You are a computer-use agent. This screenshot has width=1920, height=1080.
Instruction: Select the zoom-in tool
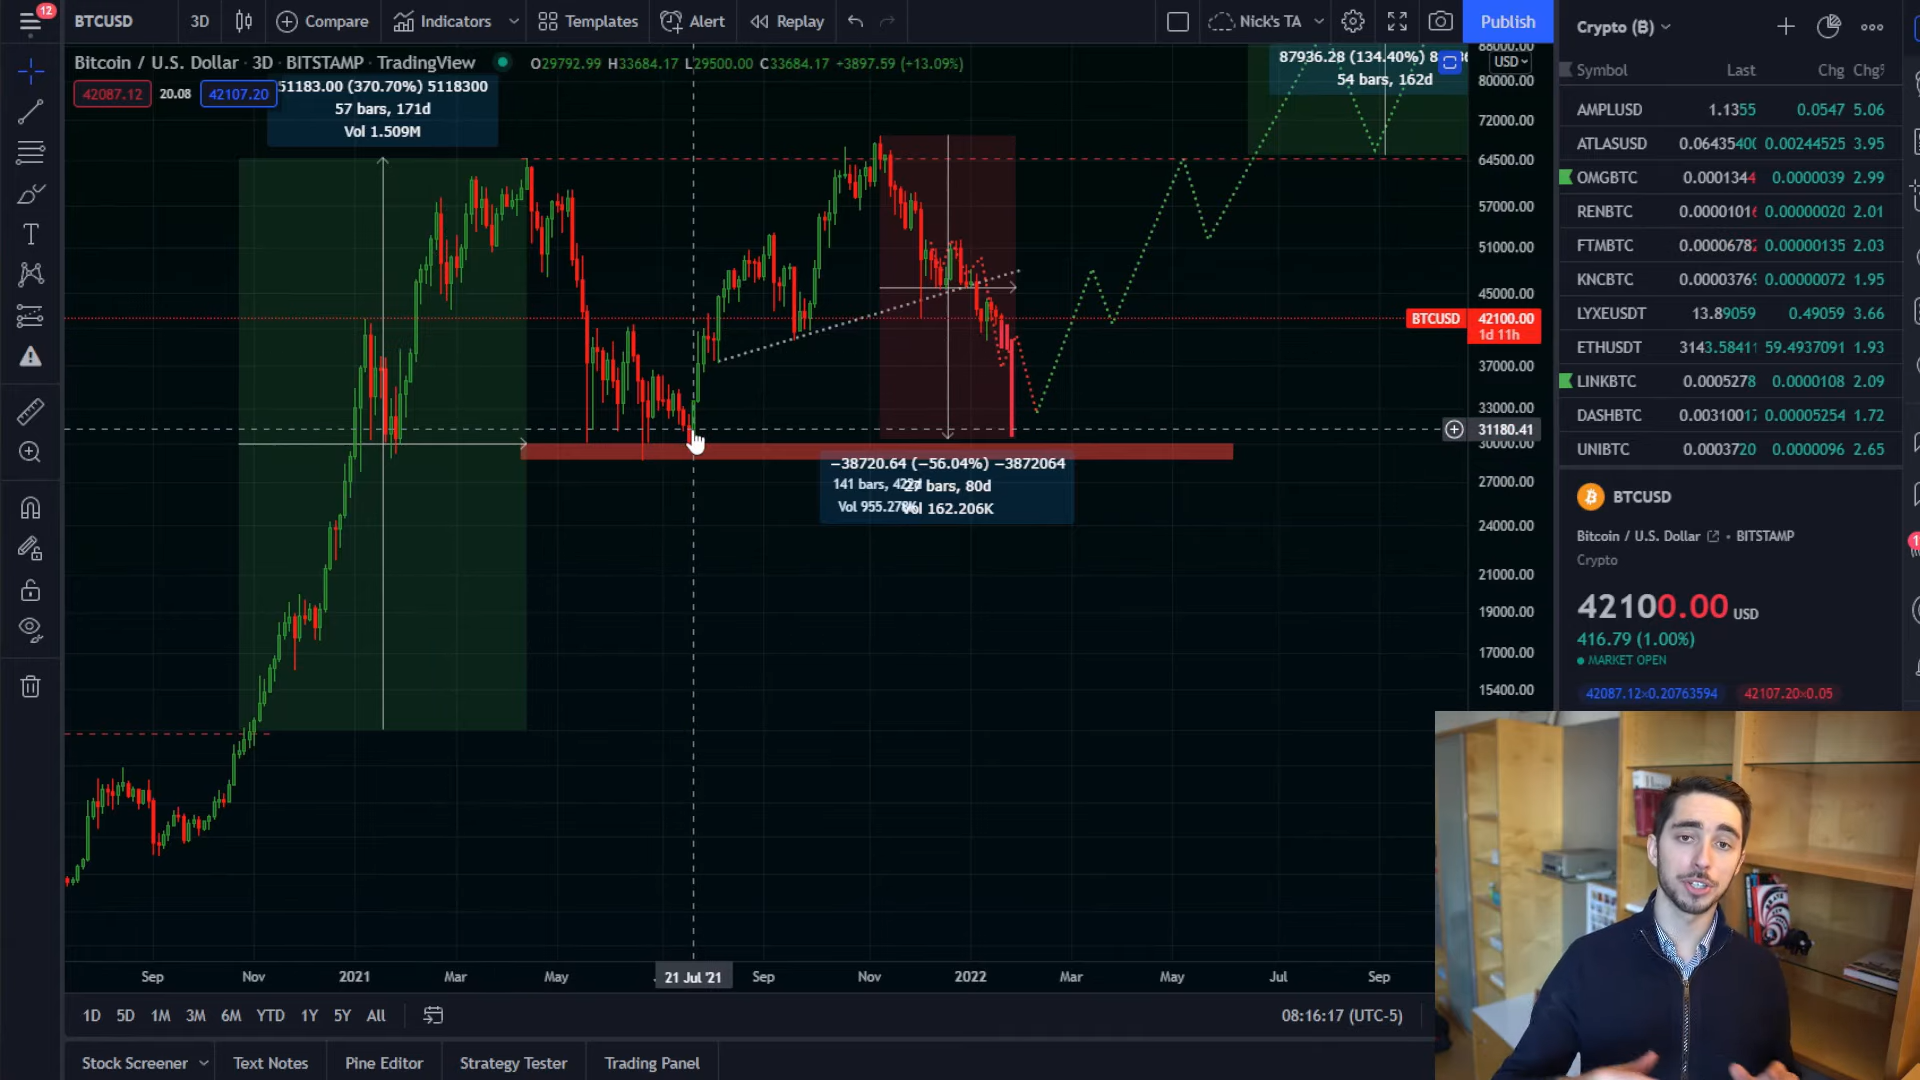[31, 453]
